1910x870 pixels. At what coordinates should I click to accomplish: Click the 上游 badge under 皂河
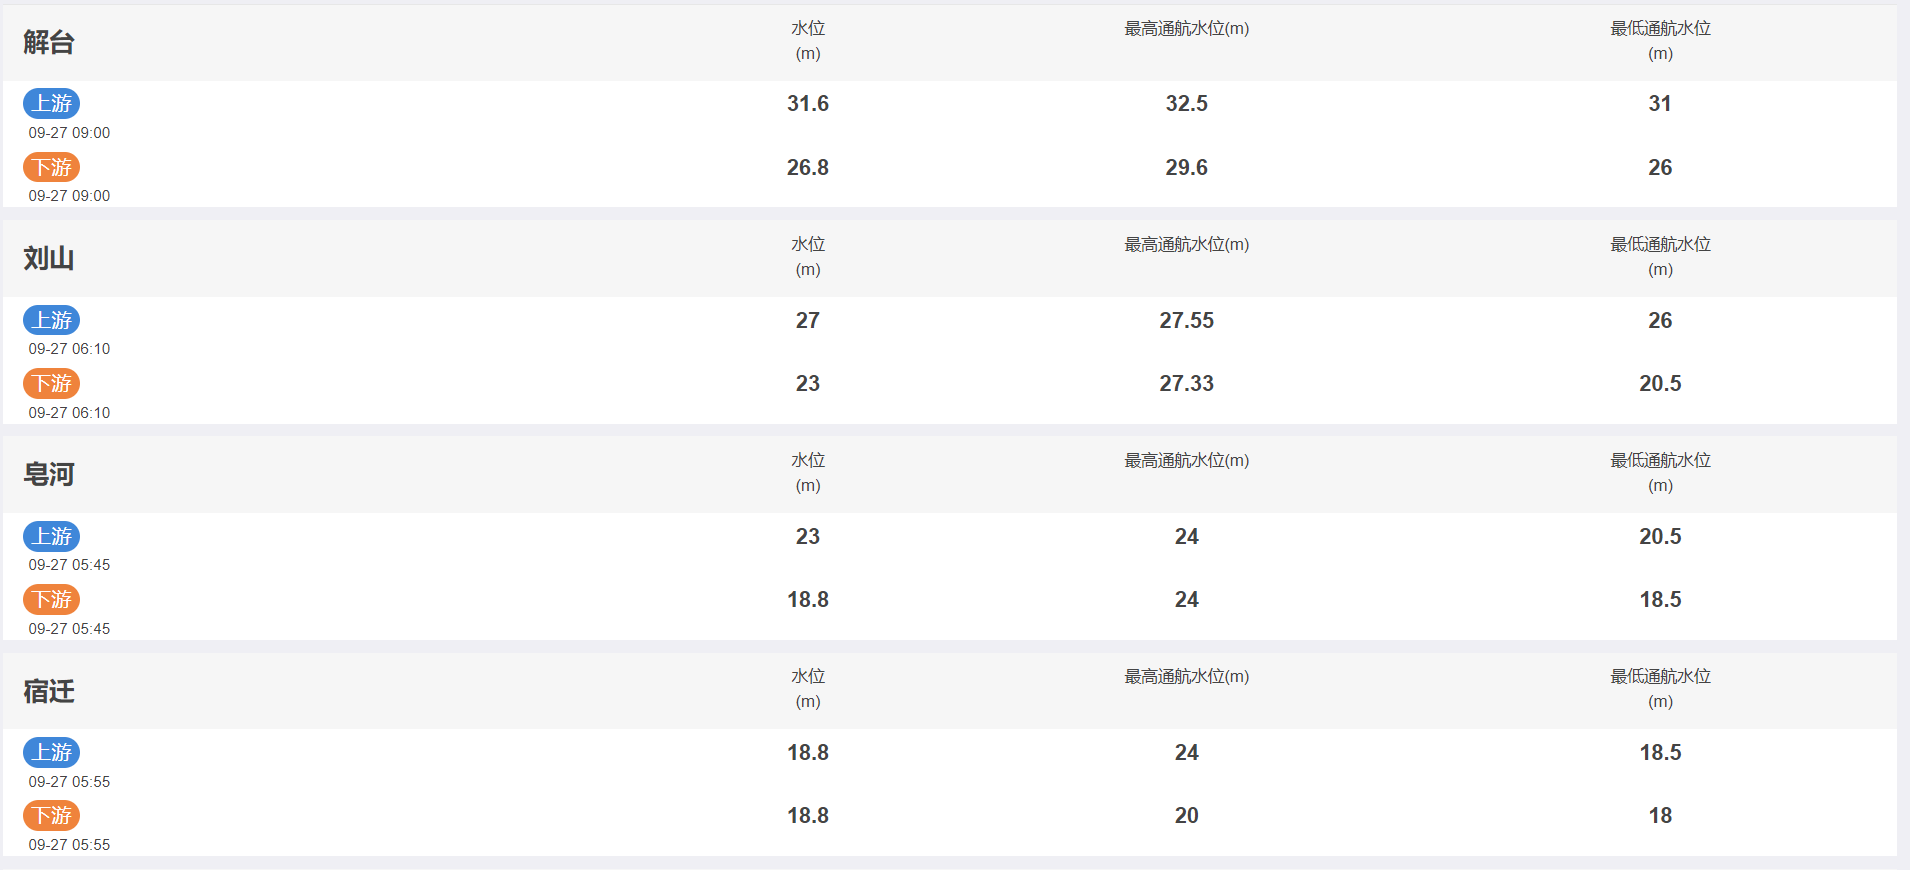click(52, 536)
